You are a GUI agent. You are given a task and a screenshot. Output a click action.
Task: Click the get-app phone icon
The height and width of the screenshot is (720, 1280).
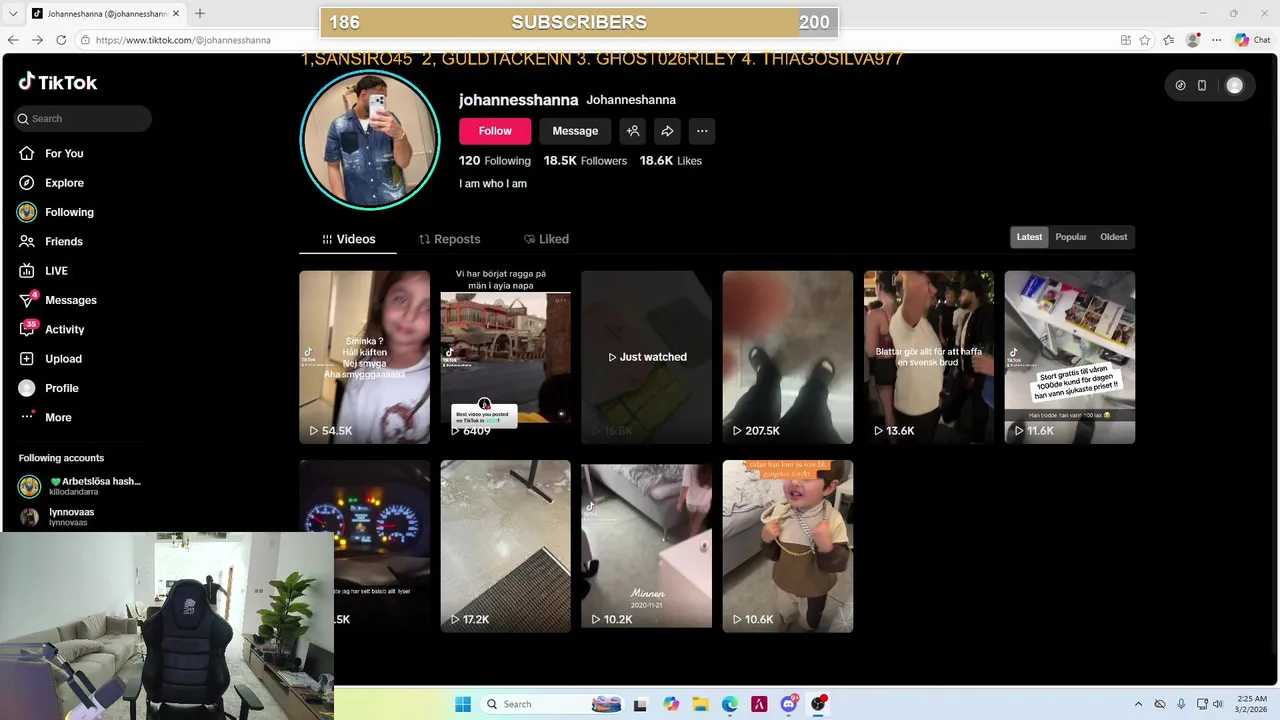[1202, 86]
